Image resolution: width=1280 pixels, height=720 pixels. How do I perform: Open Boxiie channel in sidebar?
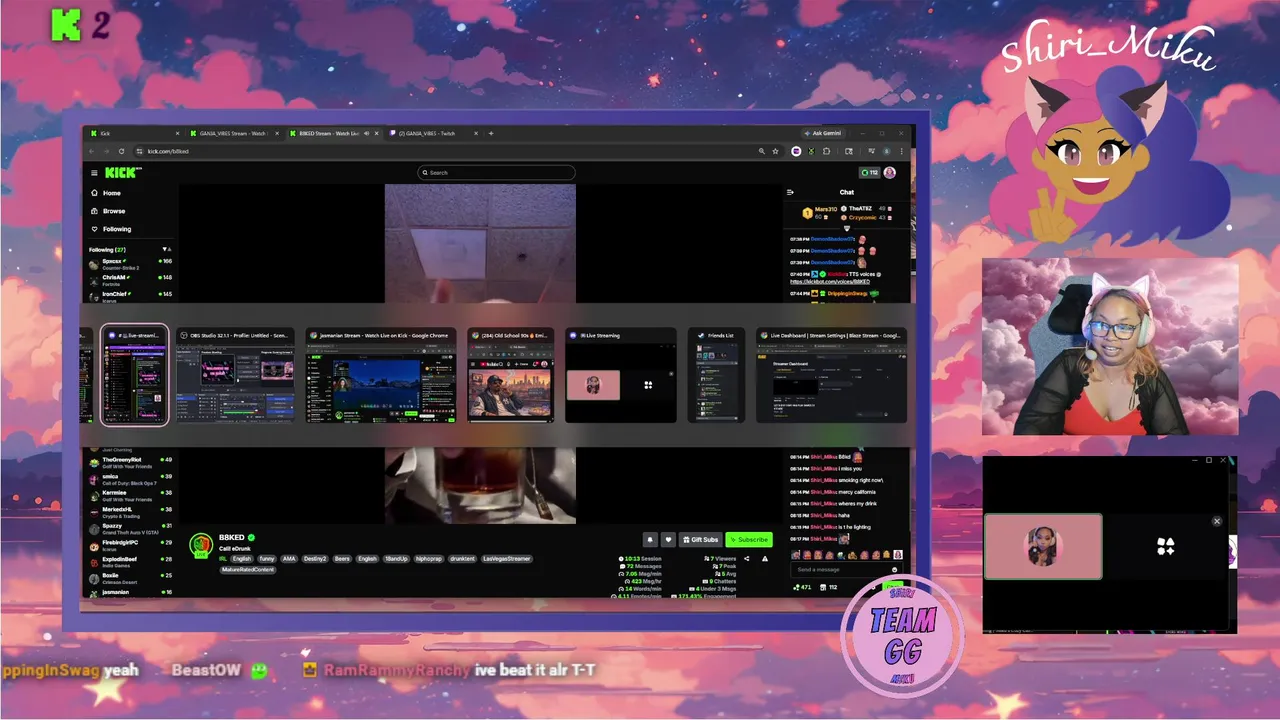pos(130,577)
